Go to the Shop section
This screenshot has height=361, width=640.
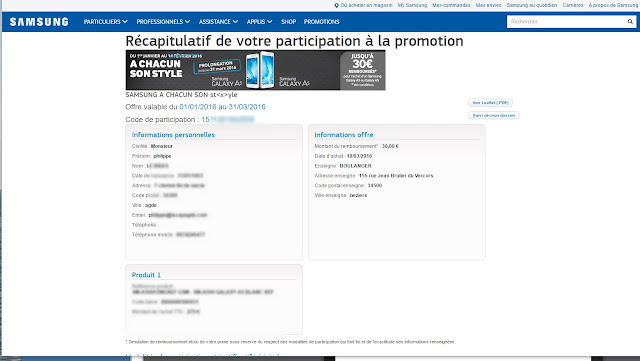(x=288, y=22)
